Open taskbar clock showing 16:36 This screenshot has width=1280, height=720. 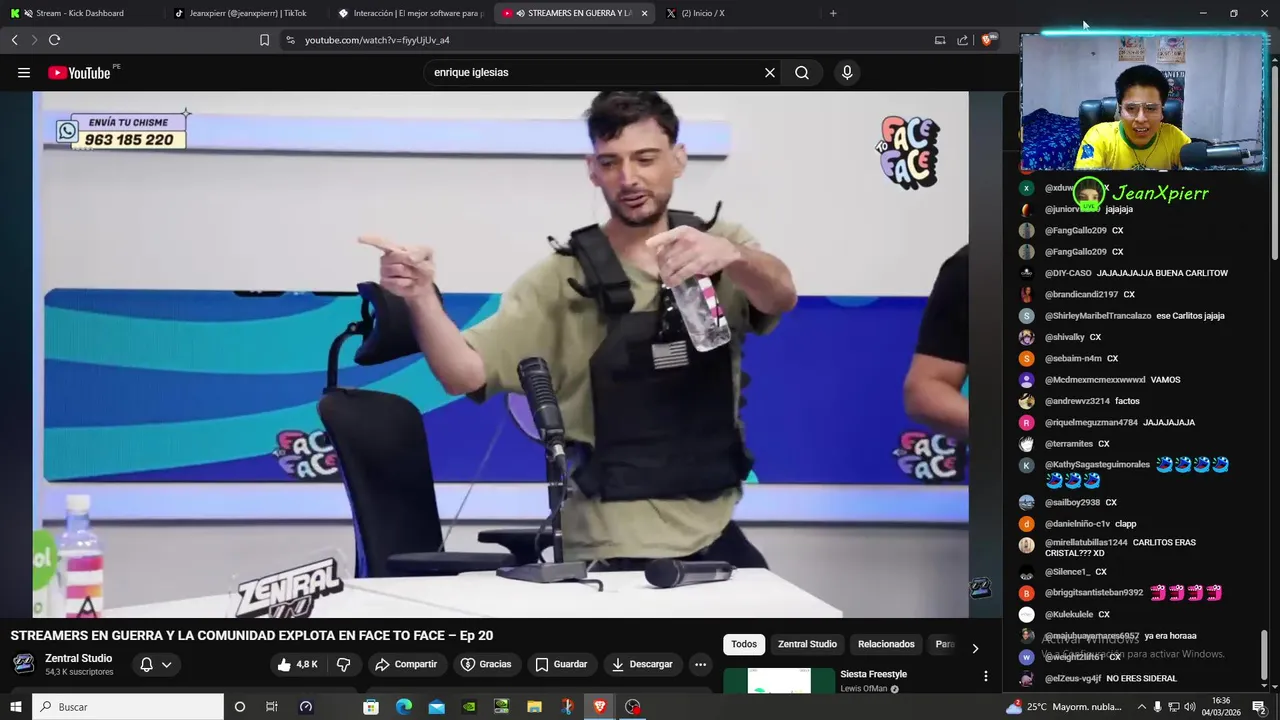pos(1221,707)
